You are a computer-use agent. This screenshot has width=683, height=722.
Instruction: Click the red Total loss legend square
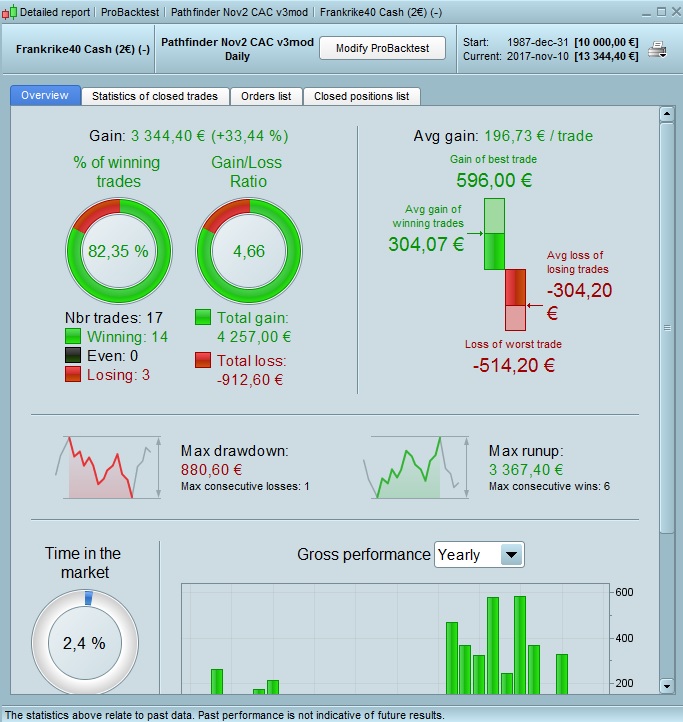pos(203,360)
